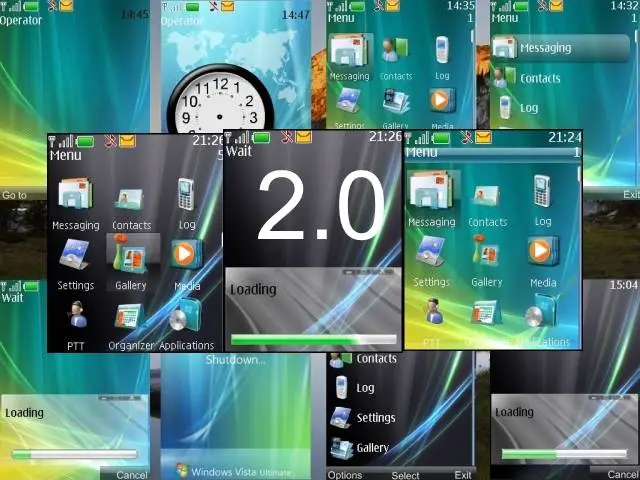Open Settings icon in dark 21:26 menu
The height and width of the screenshot is (480, 640).
(74, 254)
